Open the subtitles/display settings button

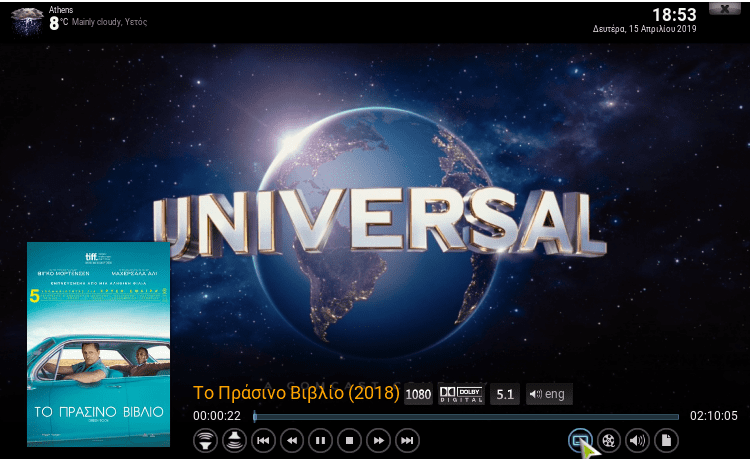[580, 440]
